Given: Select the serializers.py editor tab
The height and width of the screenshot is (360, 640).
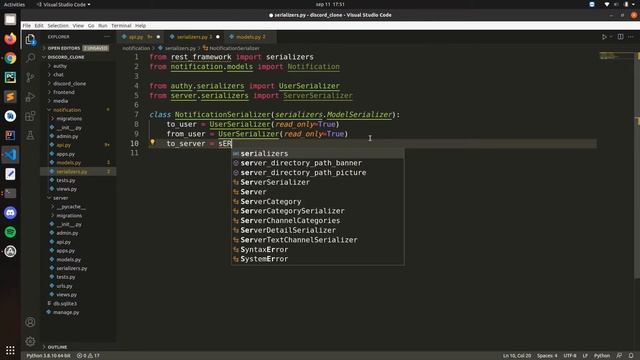Looking at the screenshot, I should (x=194, y=37).
